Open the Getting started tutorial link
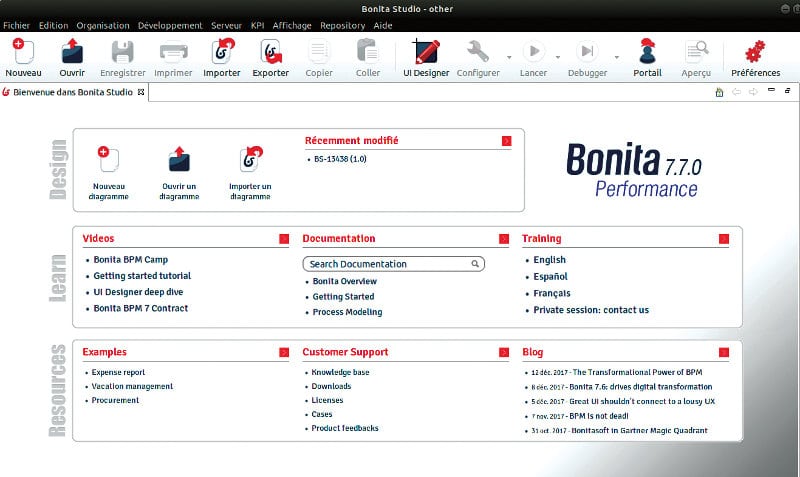Viewport: 800px width, 477px height. coord(142,276)
